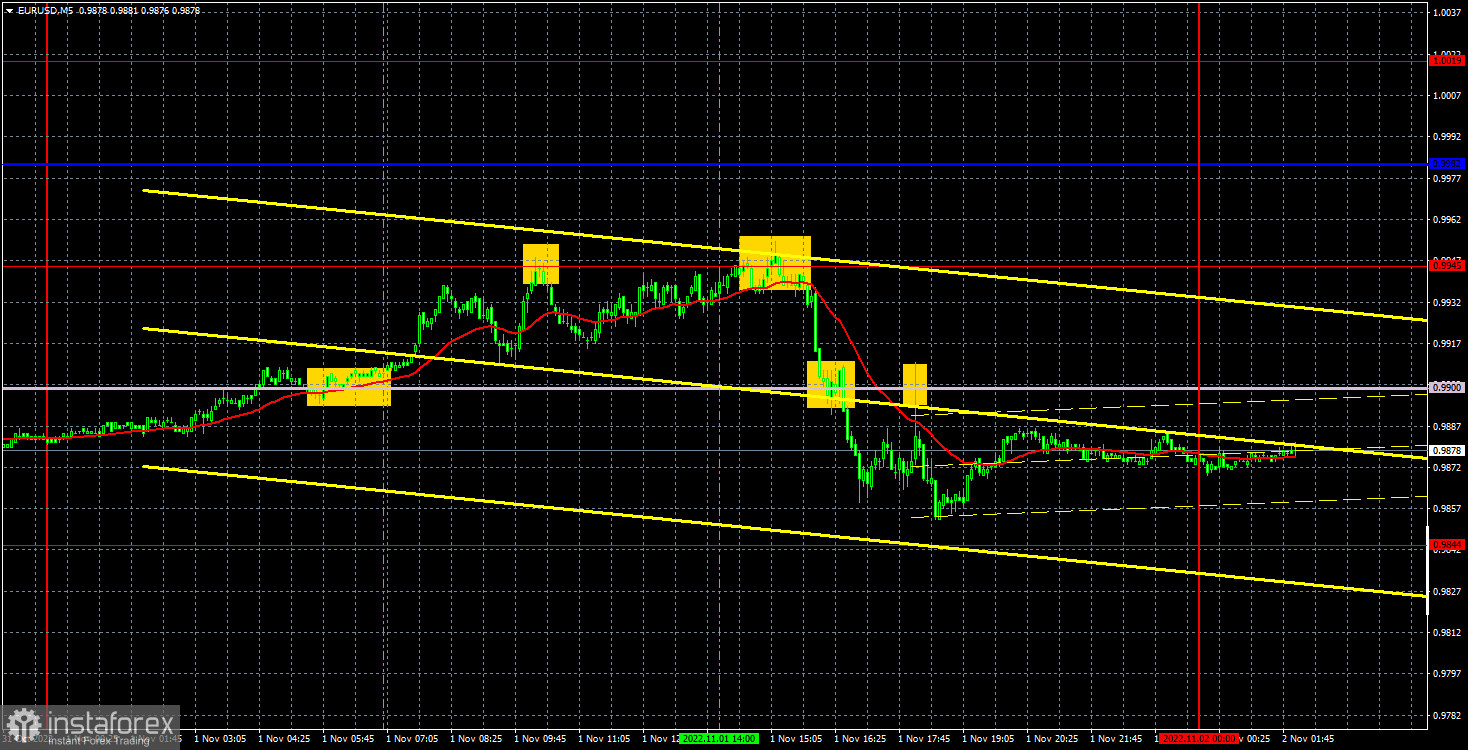Click the 0.9812 price axis value
This screenshot has height=750, width=1468.
click(x=1448, y=633)
